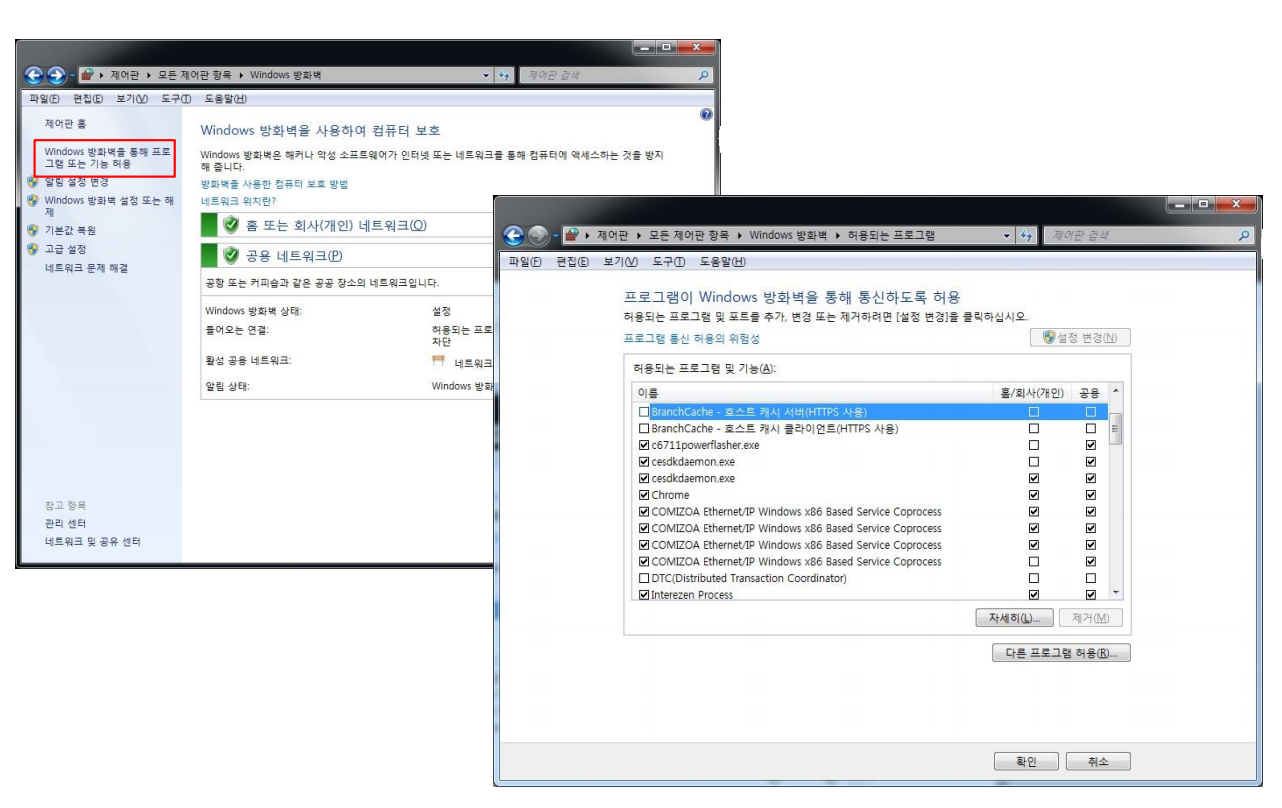This screenshot has height=808, width=1282.
Task: Click green shield icon for 홈 또는 회사 네트워크
Action: [x=231, y=225]
